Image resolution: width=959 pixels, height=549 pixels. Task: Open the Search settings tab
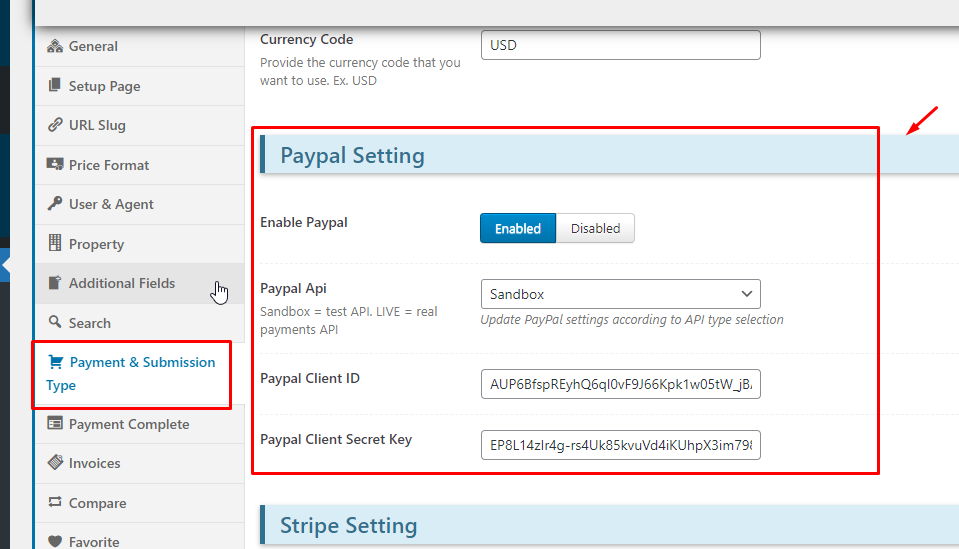[139, 323]
